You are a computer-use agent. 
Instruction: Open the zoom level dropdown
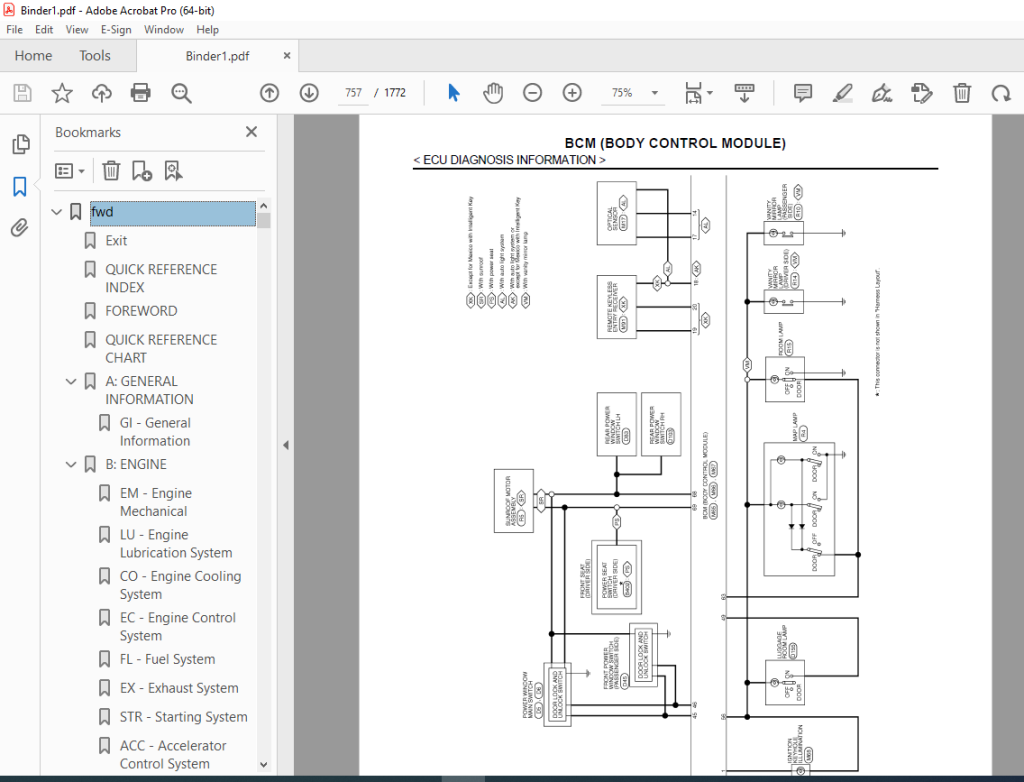(654, 93)
